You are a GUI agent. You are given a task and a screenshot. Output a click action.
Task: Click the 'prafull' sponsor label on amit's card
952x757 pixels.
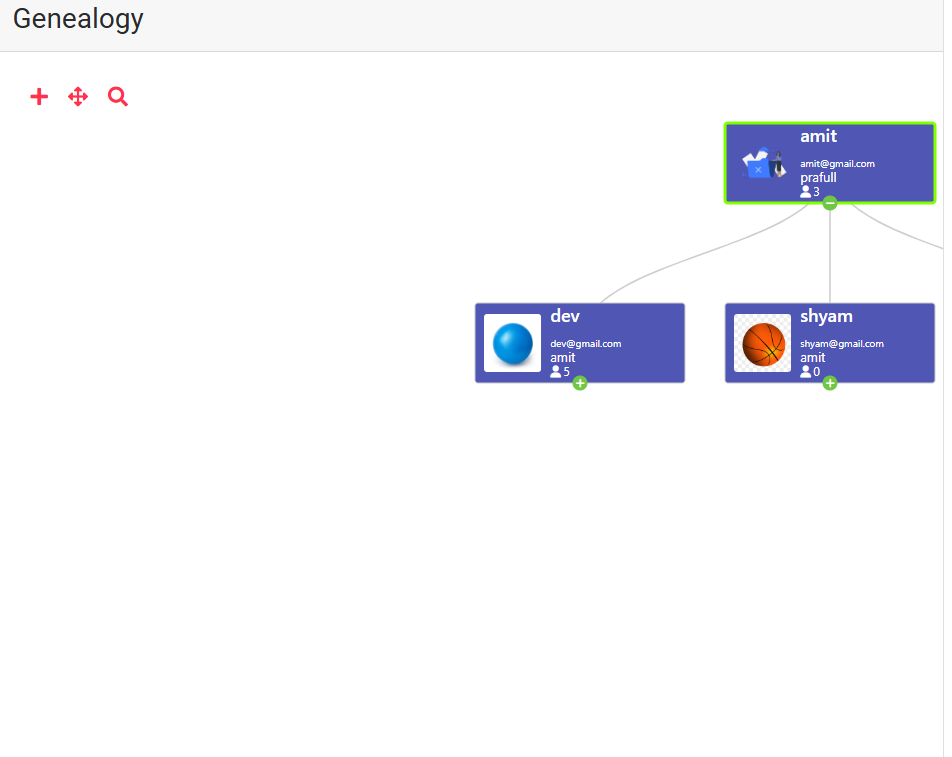click(818, 178)
